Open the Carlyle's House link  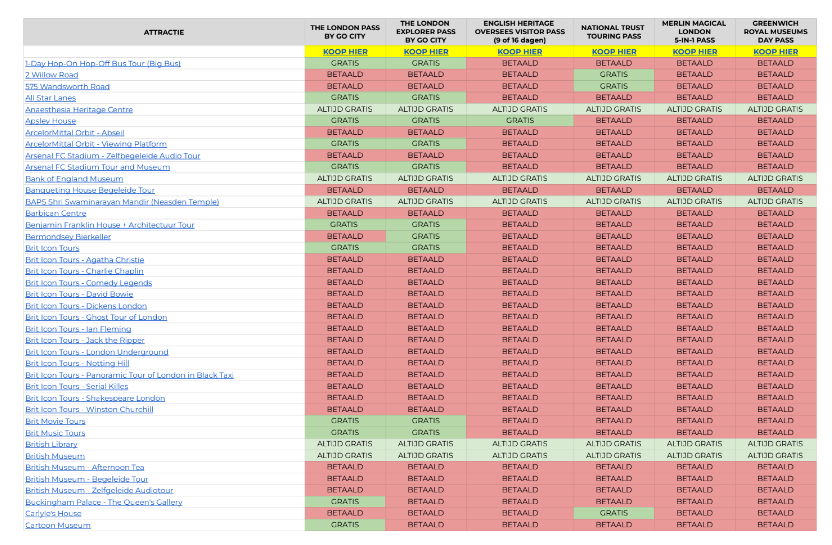tap(53, 514)
